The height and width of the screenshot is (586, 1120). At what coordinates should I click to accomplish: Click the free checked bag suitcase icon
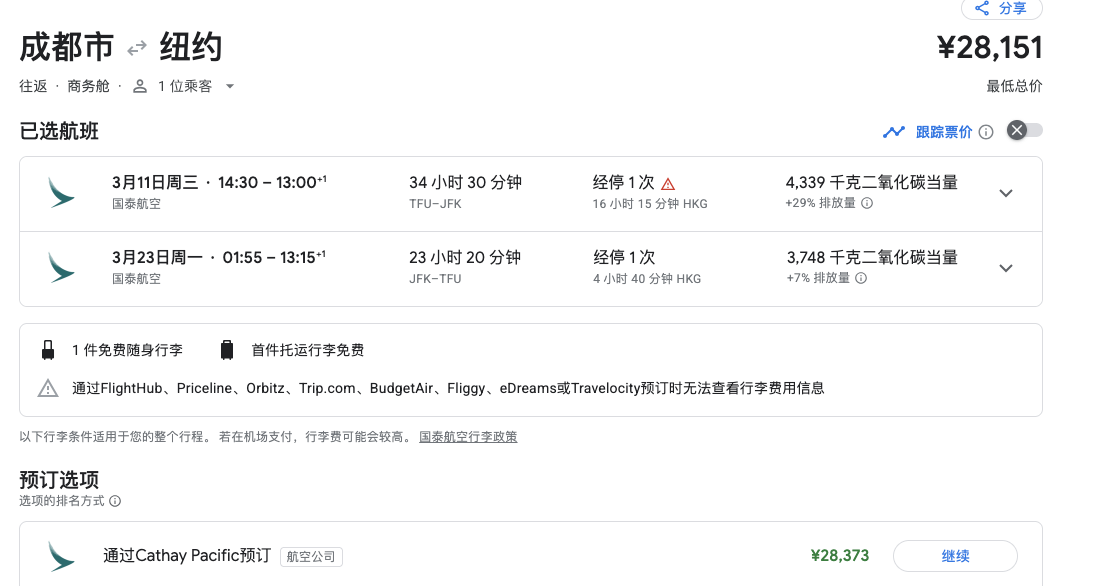(227, 350)
